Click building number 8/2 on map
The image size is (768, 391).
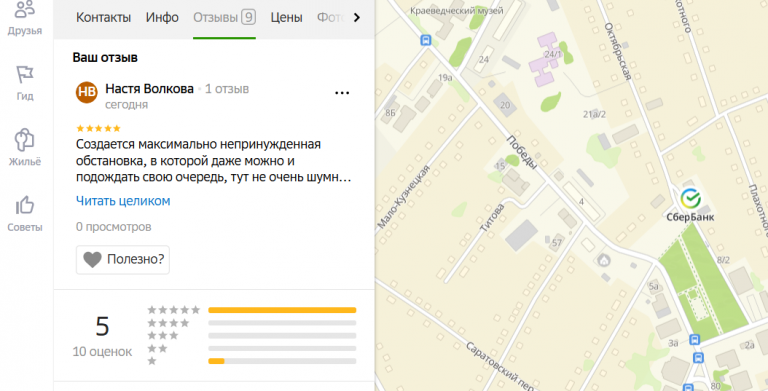723,260
